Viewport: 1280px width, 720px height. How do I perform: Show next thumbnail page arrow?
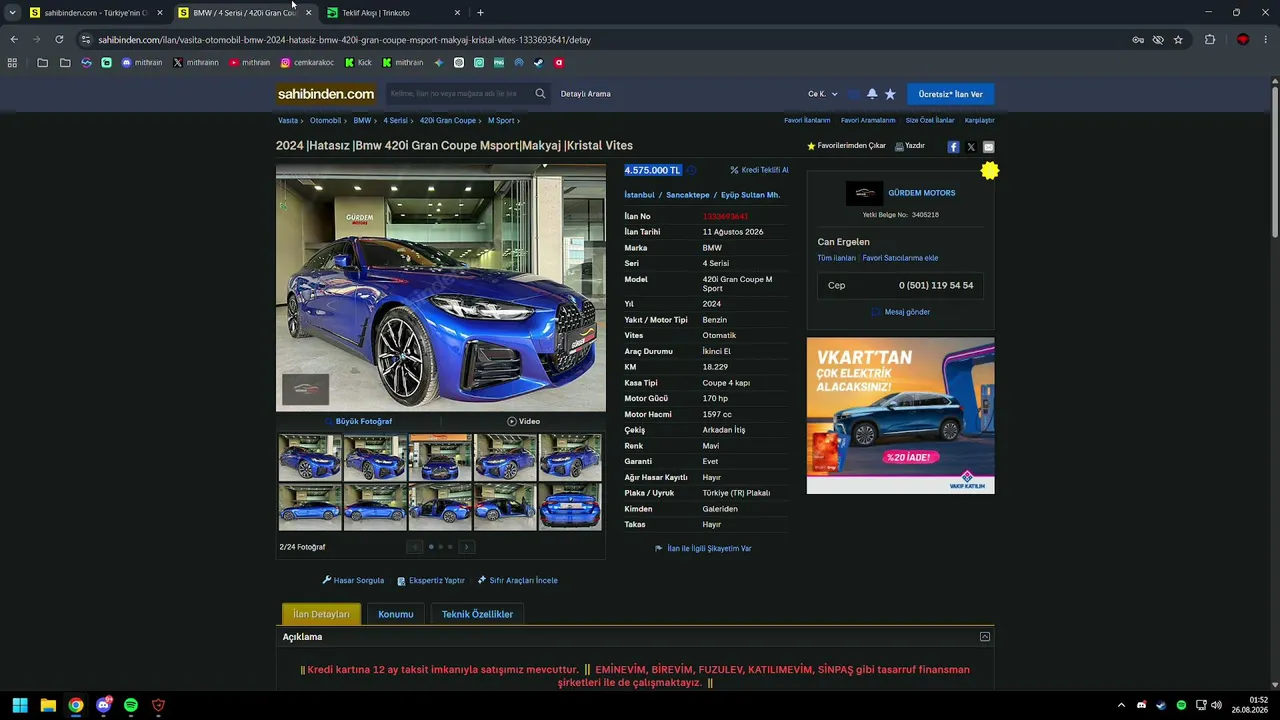(466, 547)
